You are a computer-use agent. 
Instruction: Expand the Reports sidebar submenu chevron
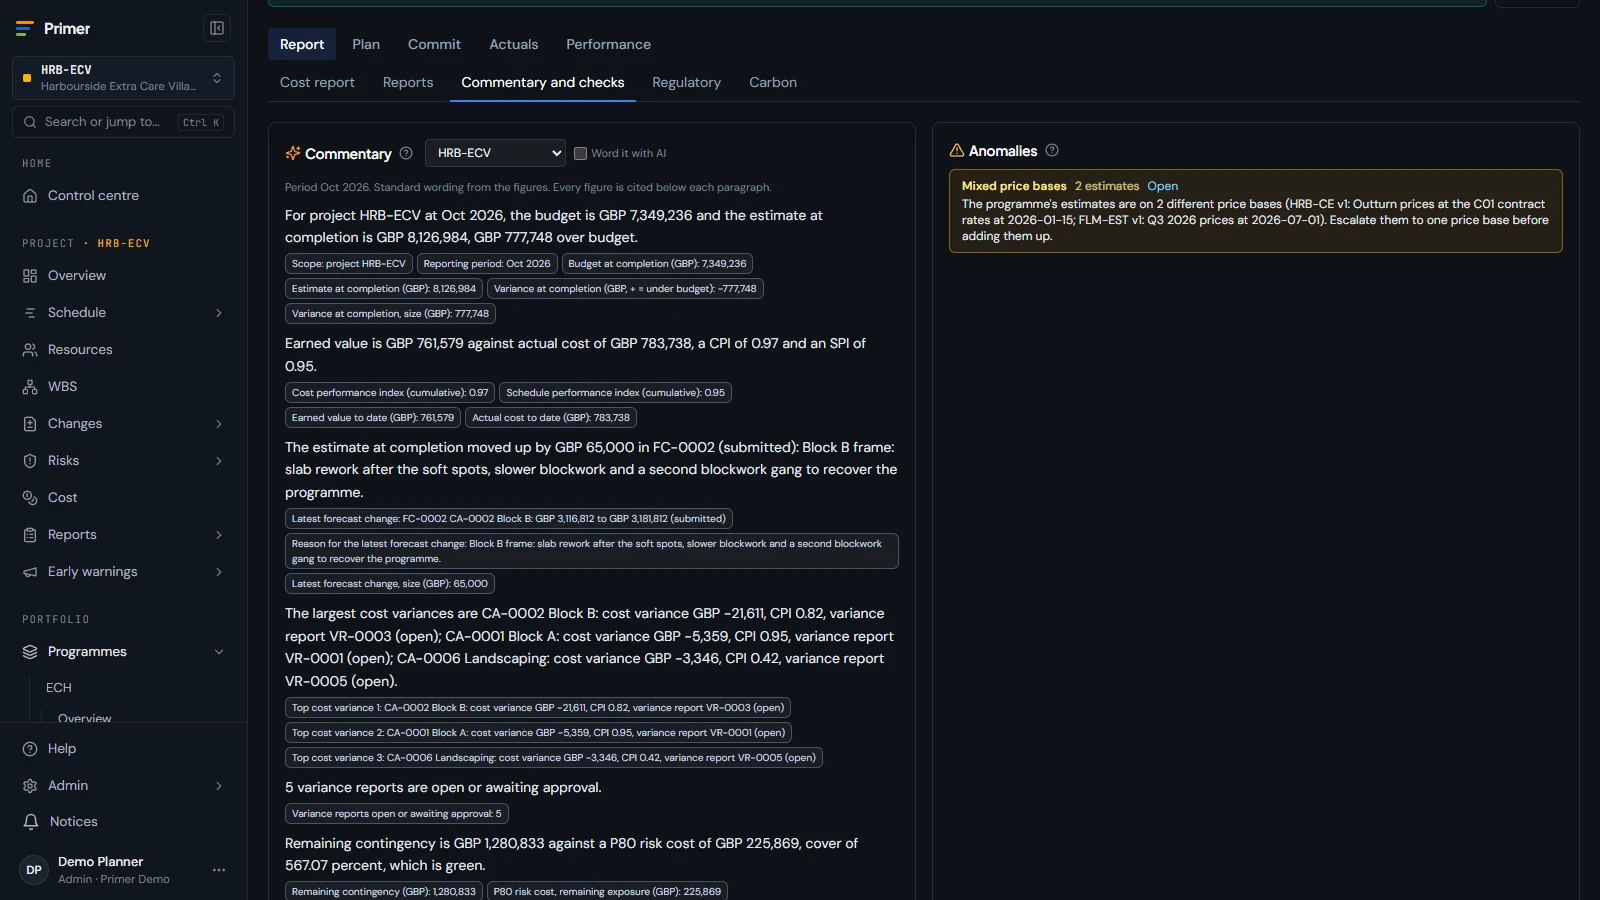219,535
